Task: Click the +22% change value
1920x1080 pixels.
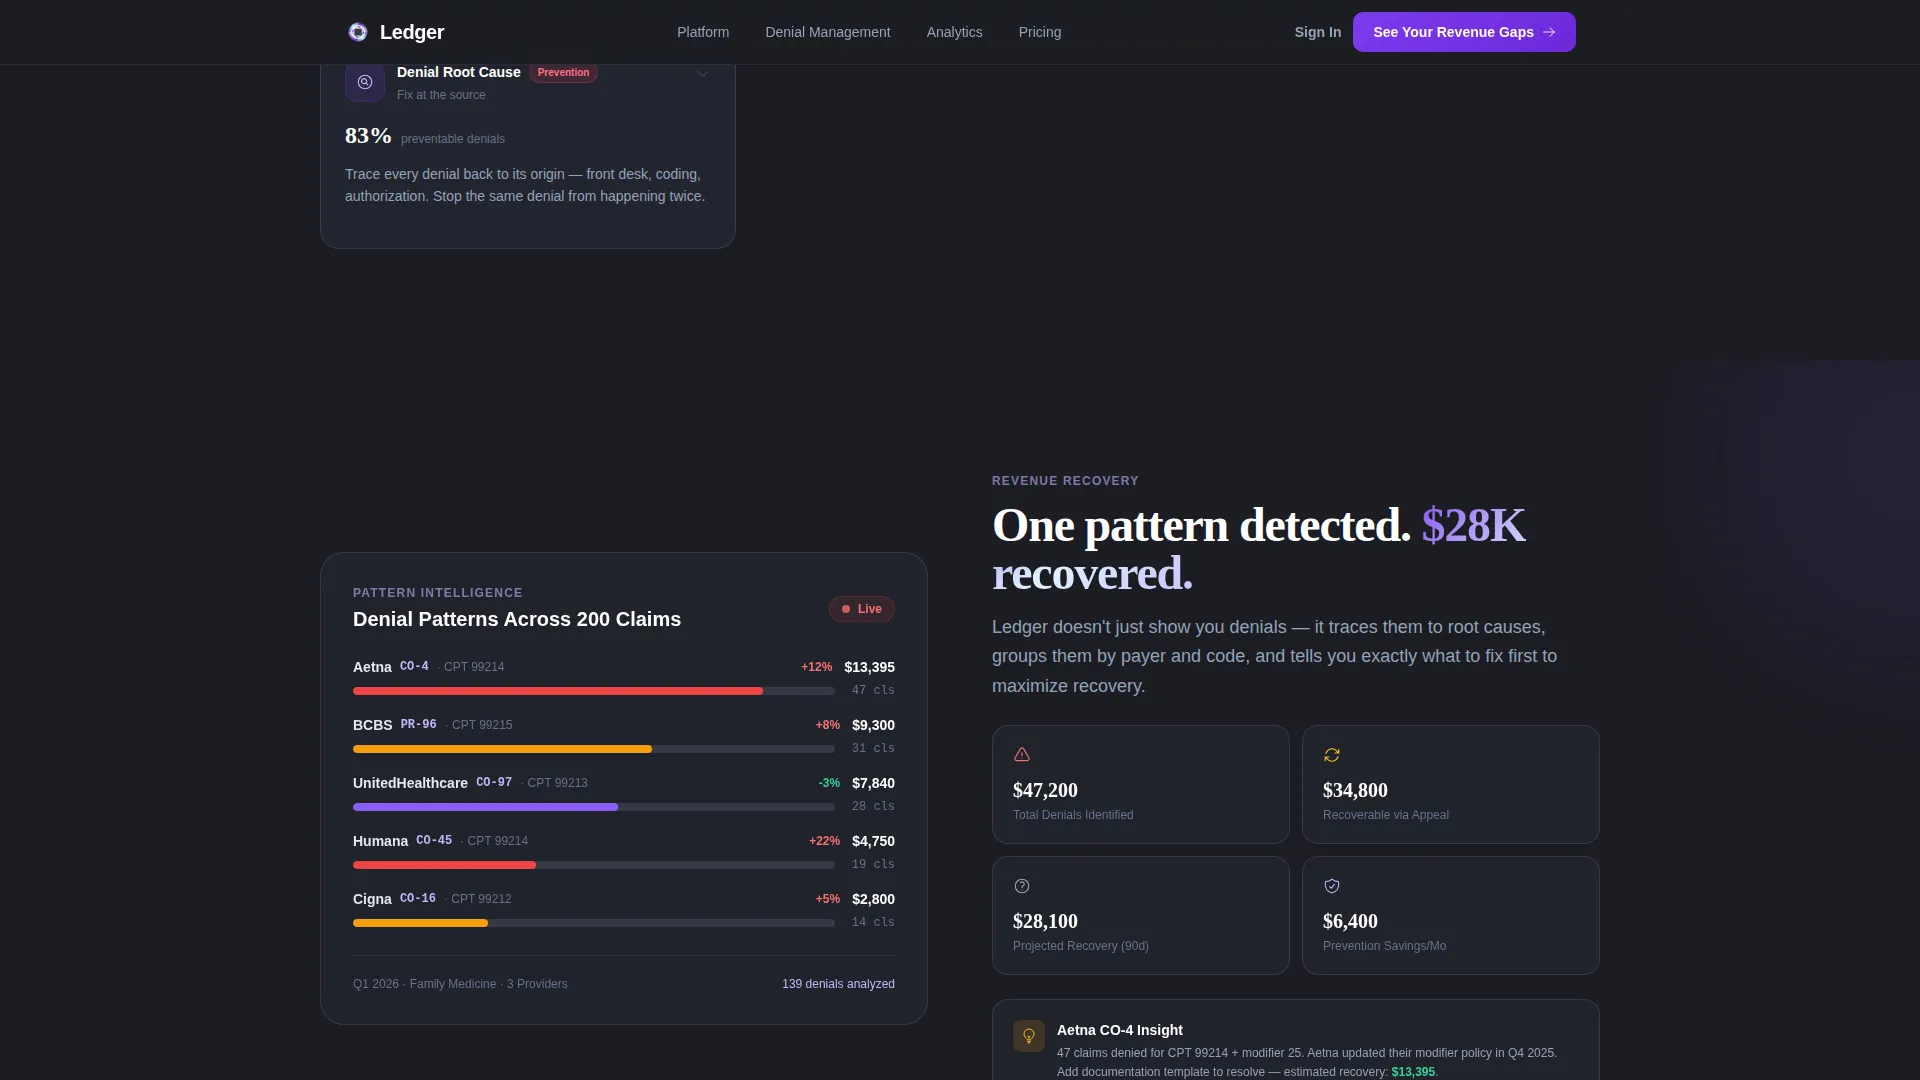Action: tap(824, 841)
